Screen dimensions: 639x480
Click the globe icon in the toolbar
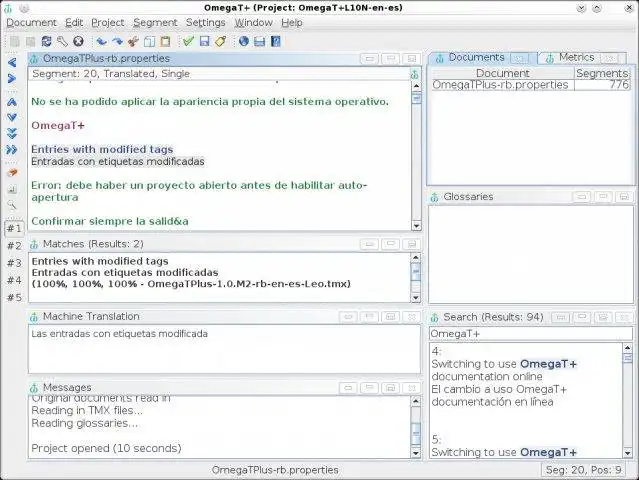click(244, 41)
